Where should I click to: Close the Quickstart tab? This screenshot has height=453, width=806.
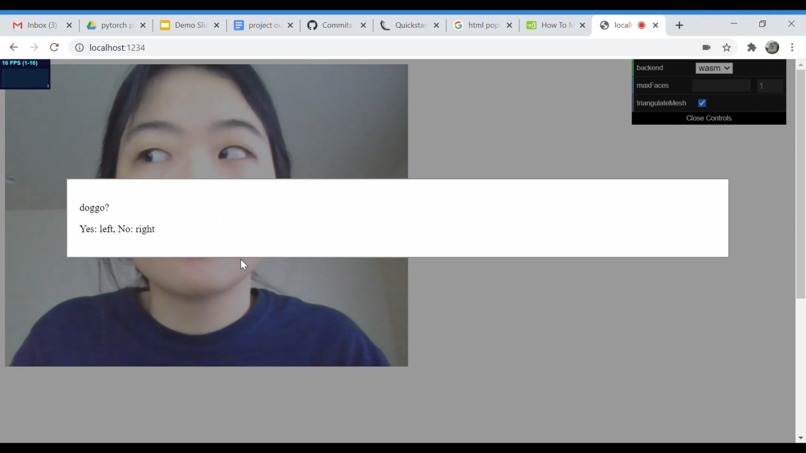[436, 25]
